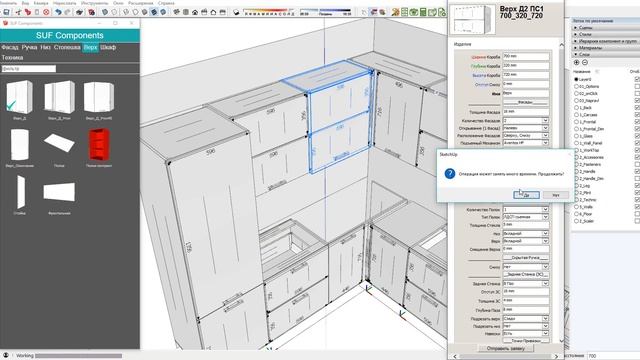
Task: Switch to the Iso view icon
Action: (176, 12)
